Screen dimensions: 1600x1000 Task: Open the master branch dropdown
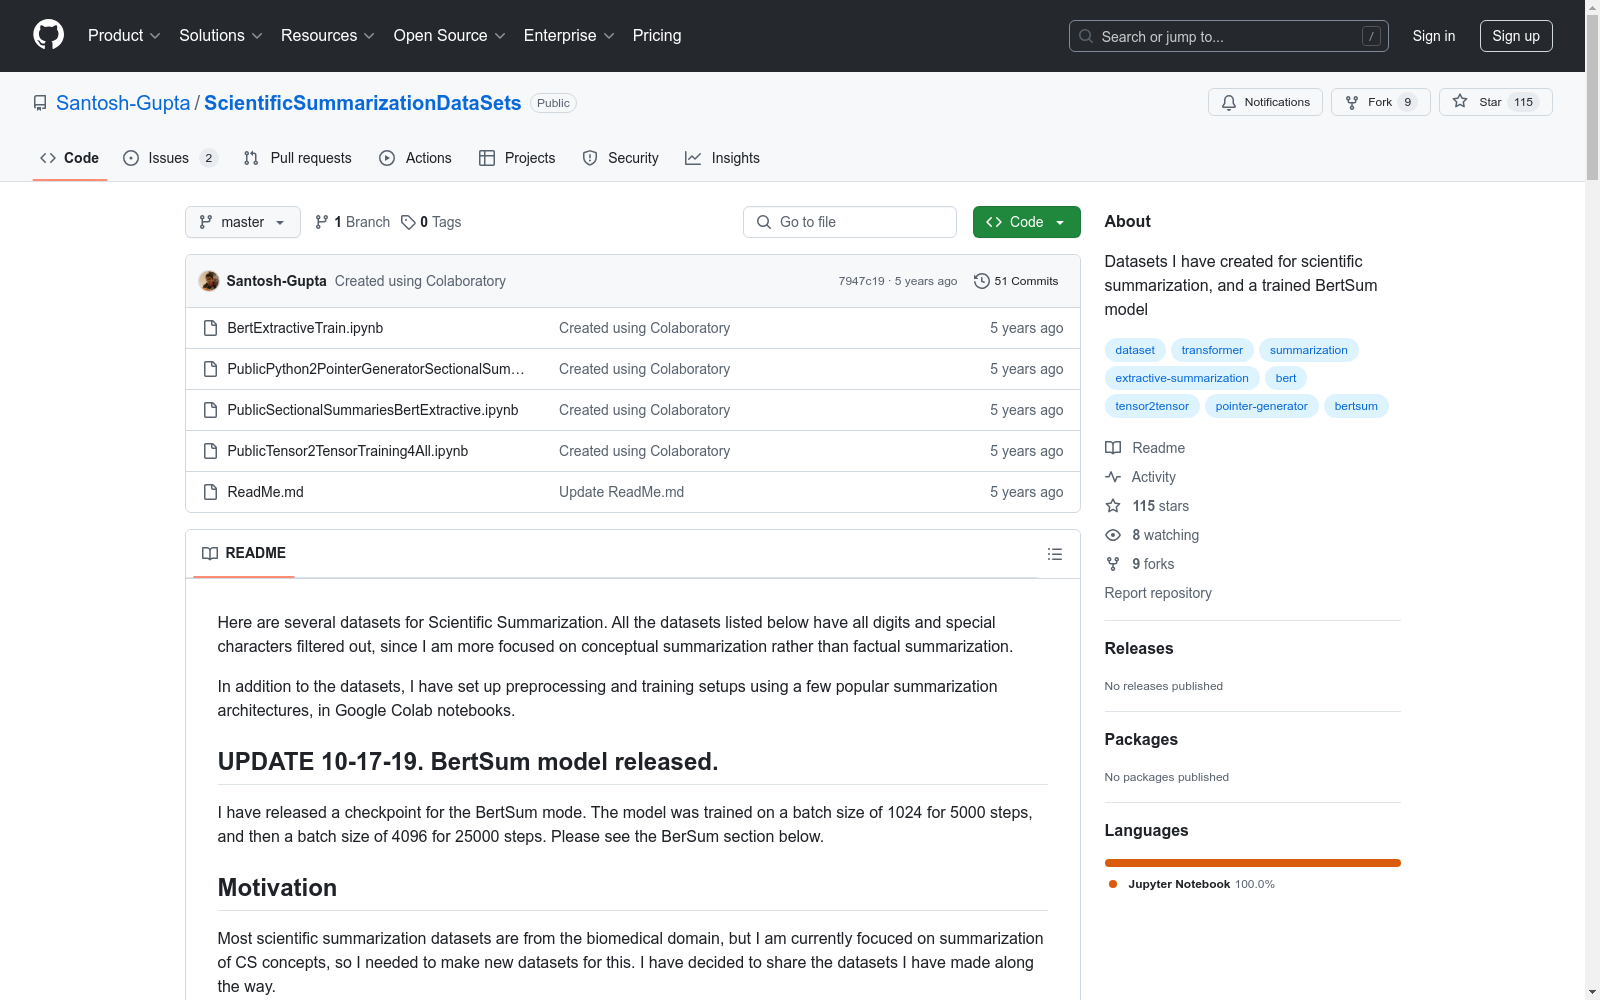[243, 222]
